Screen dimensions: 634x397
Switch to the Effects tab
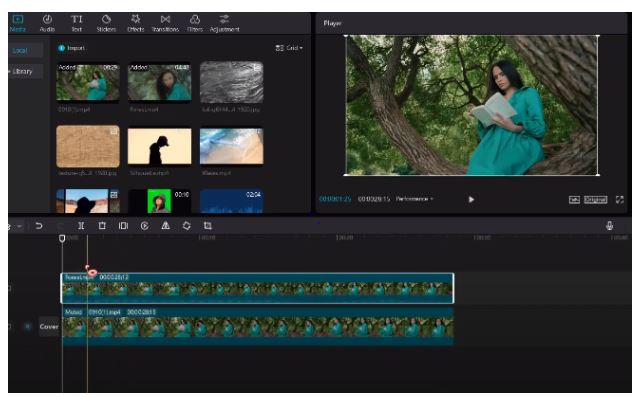pos(135,23)
